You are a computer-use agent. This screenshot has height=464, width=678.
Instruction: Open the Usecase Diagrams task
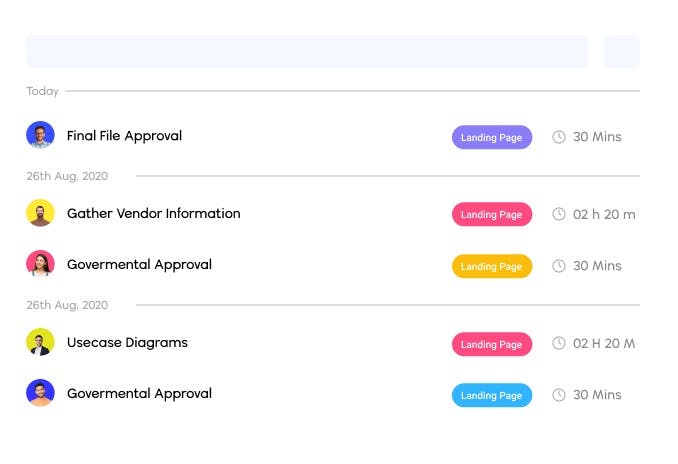[x=127, y=342]
